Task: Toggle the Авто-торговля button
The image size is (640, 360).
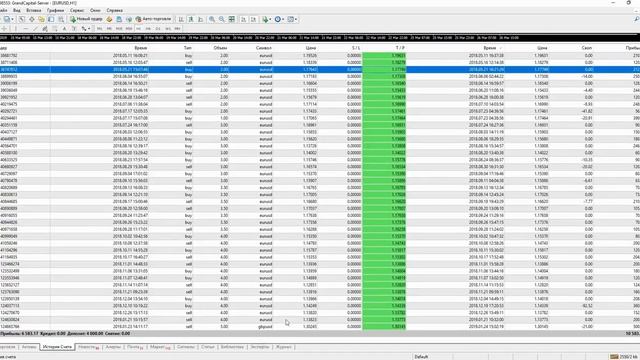Action: pyautogui.click(x=153, y=19)
